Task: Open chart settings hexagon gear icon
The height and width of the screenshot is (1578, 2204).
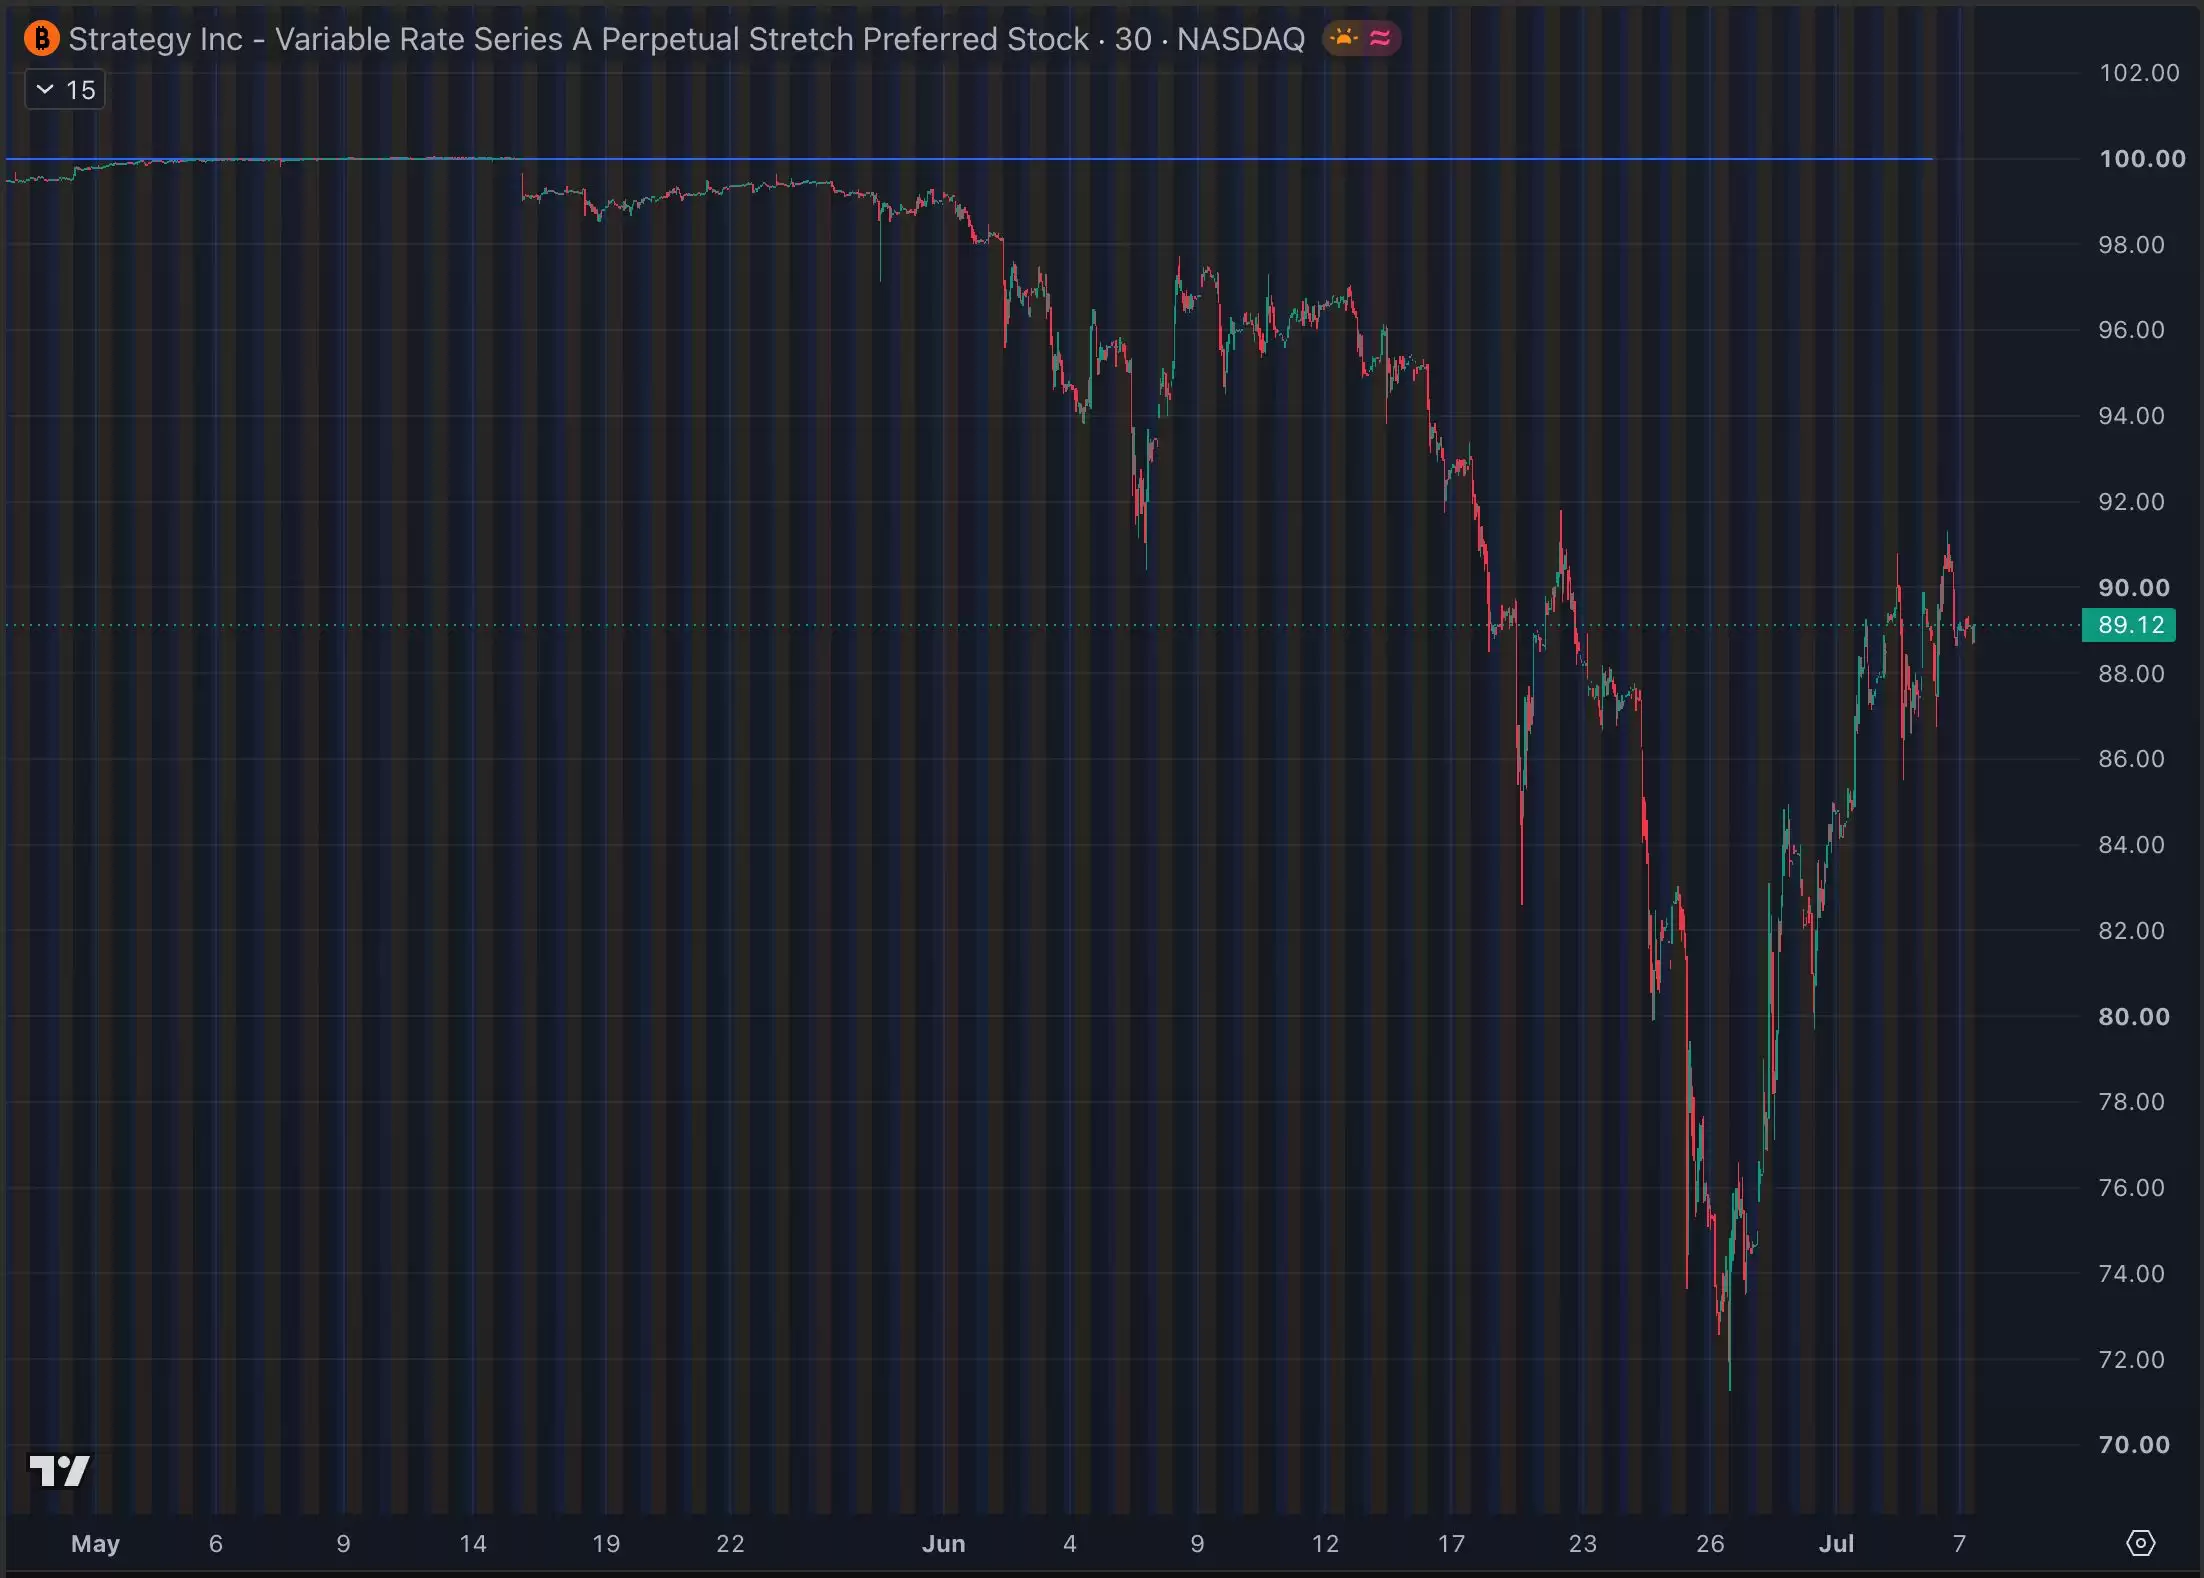Action: [2140, 1543]
